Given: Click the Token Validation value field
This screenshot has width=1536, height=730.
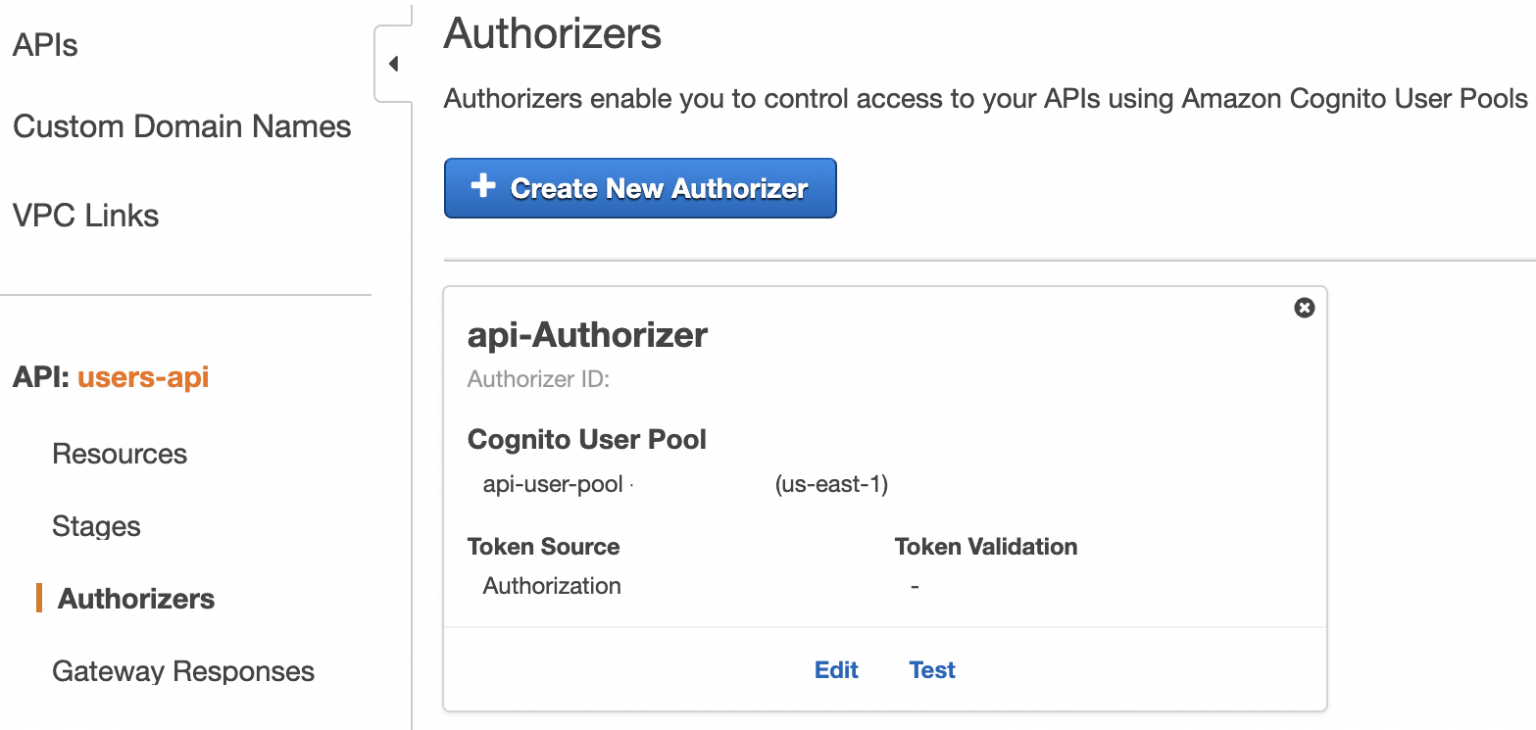Looking at the screenshot, I should tap(913, 586).
